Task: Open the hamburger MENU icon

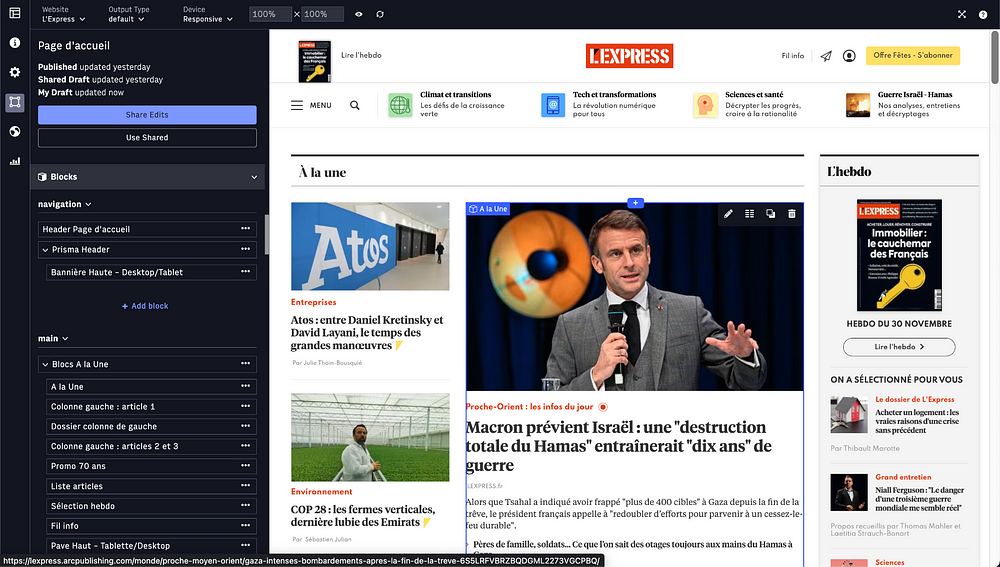Action: pyautogui.click(x=297, y=105)
